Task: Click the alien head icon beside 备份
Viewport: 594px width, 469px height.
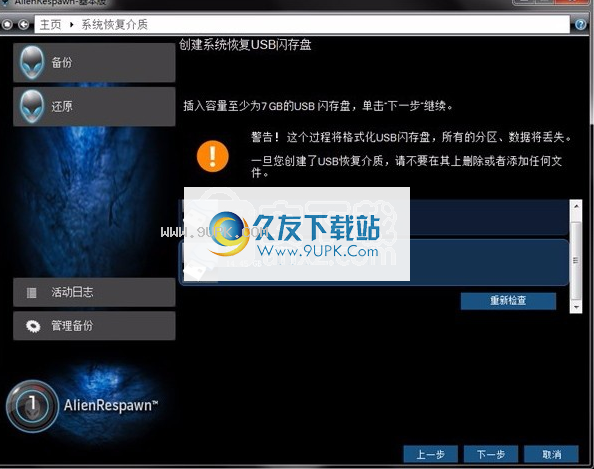Action: tap(32, 63)
